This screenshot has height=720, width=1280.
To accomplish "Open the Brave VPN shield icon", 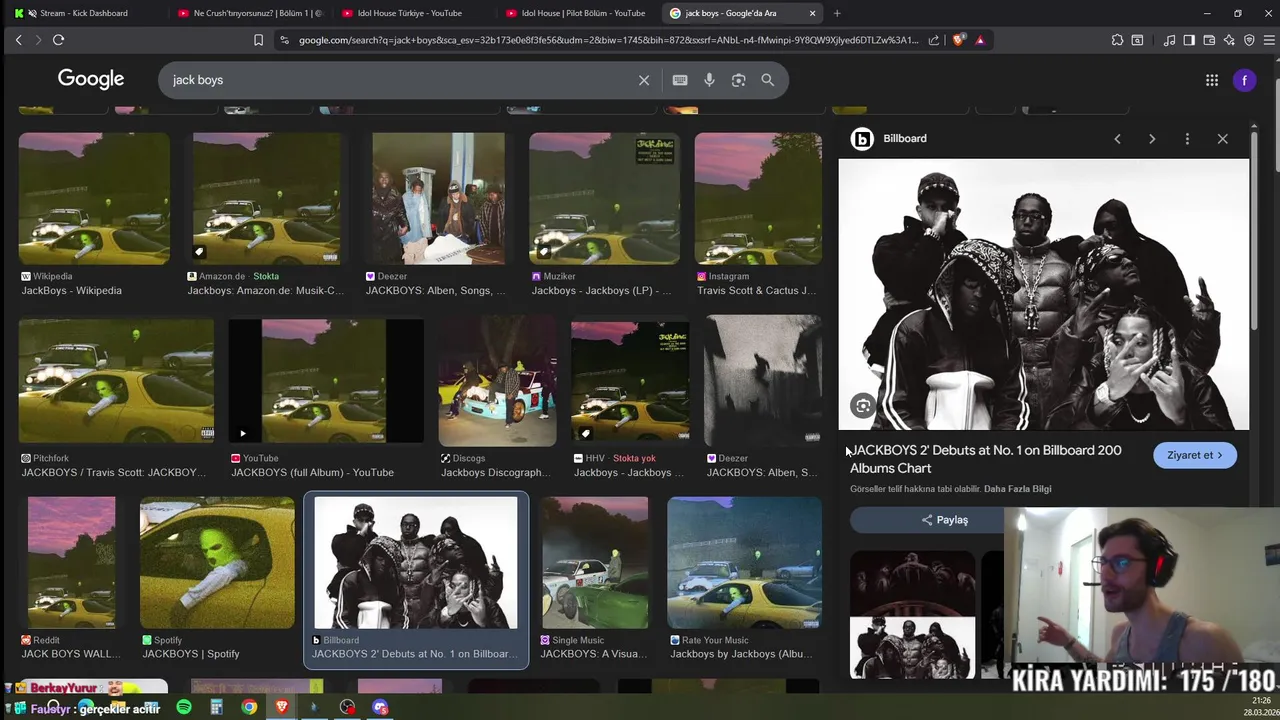I will 1249,40.
